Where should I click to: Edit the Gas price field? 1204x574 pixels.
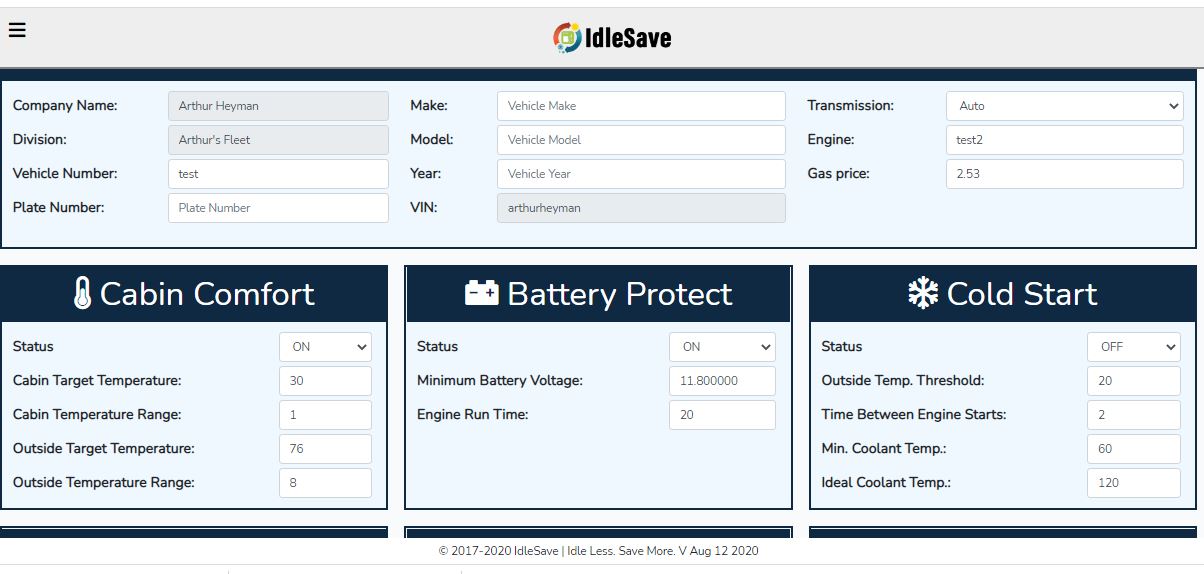coord(1064,174)
